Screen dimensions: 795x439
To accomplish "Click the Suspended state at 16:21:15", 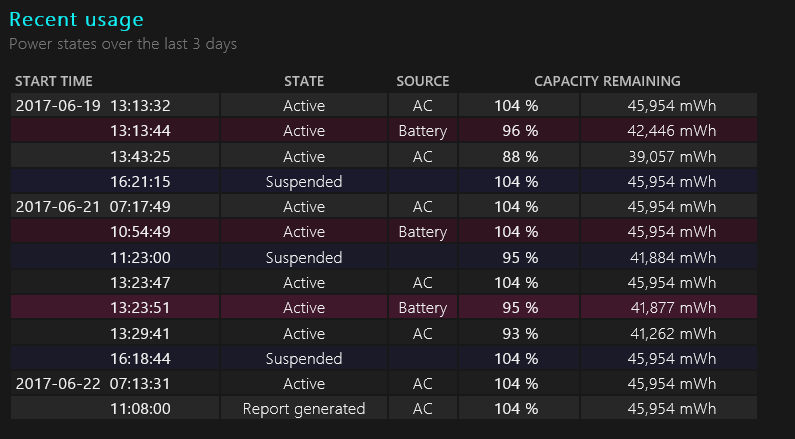I will tap(304, 181).
